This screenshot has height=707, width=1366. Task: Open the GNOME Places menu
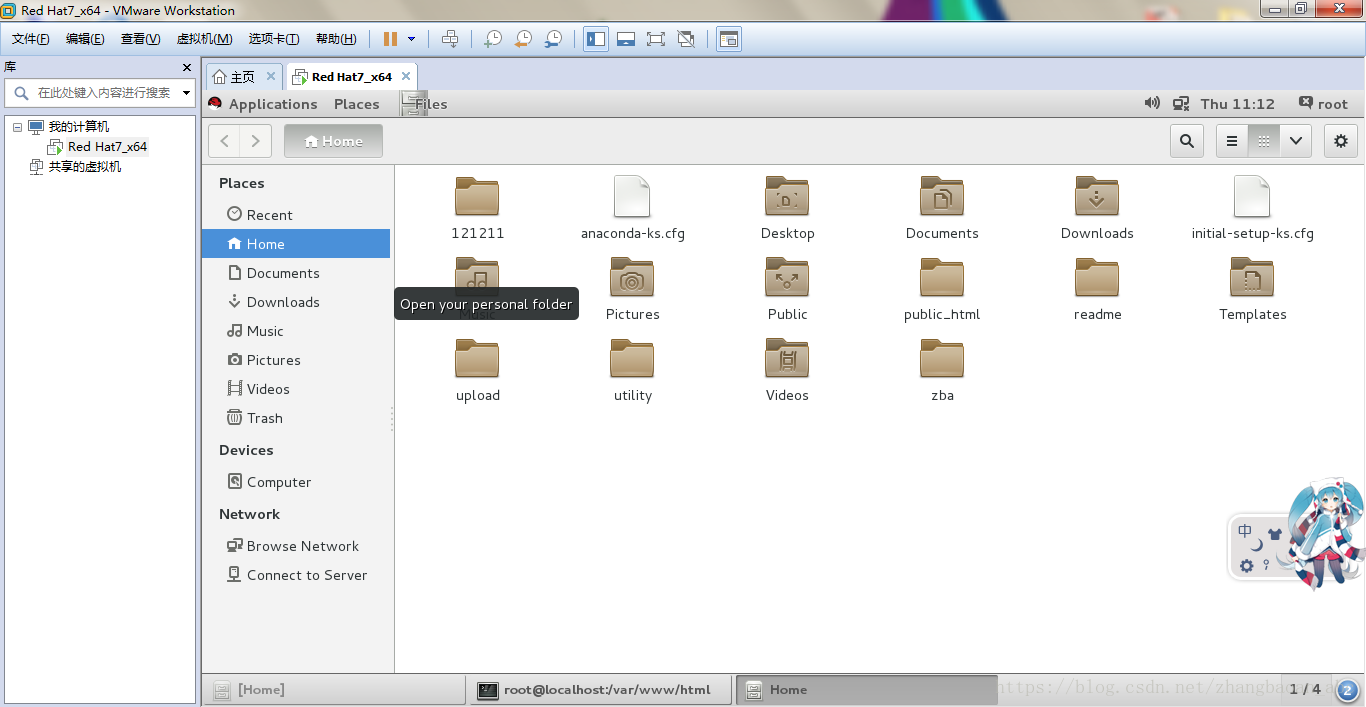click(x=356, y=104)
